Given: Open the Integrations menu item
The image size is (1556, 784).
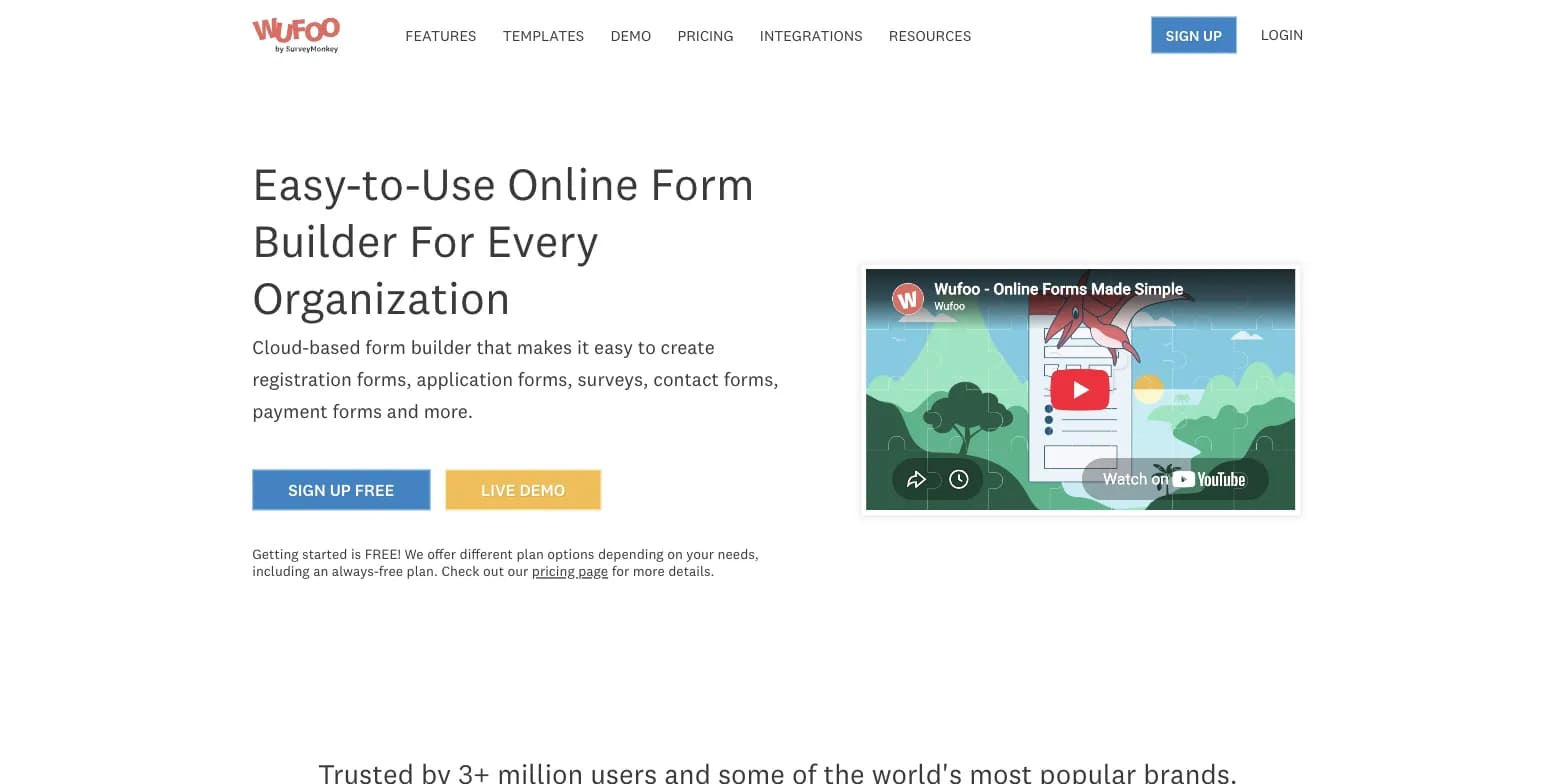Looking at the screenshot, I should [811, 36].
